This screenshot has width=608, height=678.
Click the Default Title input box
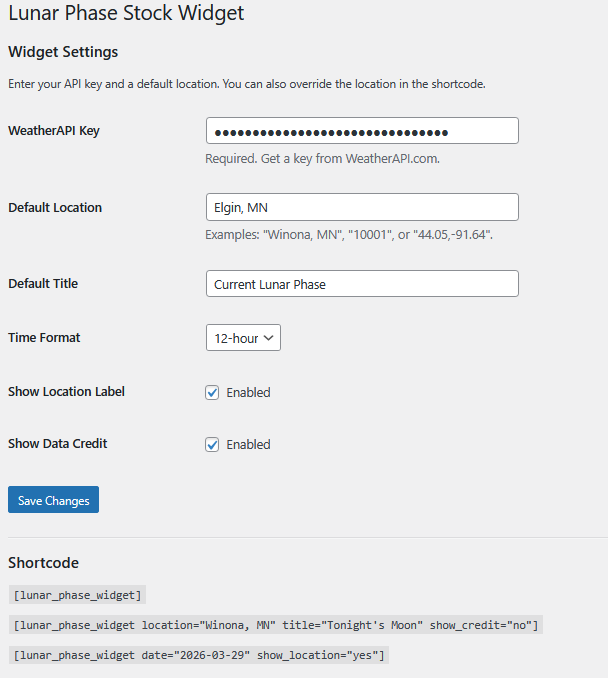[362, 284]
